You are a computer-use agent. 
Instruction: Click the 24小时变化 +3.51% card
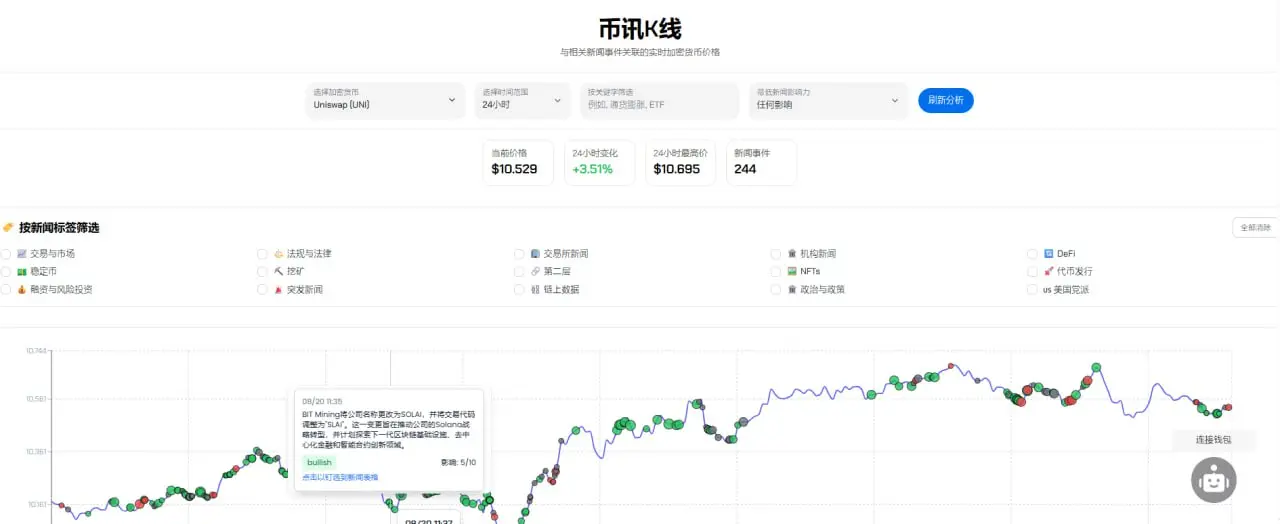600,162
